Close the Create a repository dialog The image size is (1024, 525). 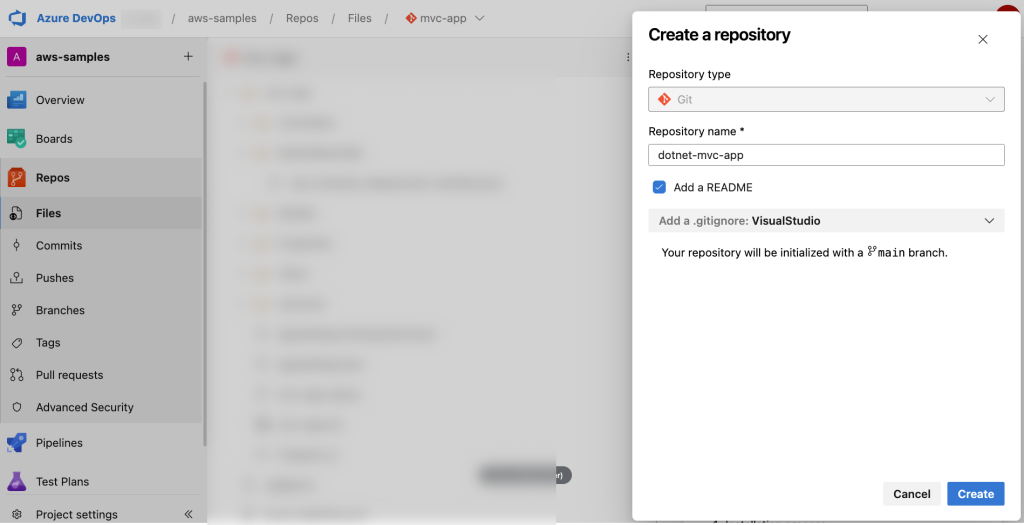tap(982, 39)
